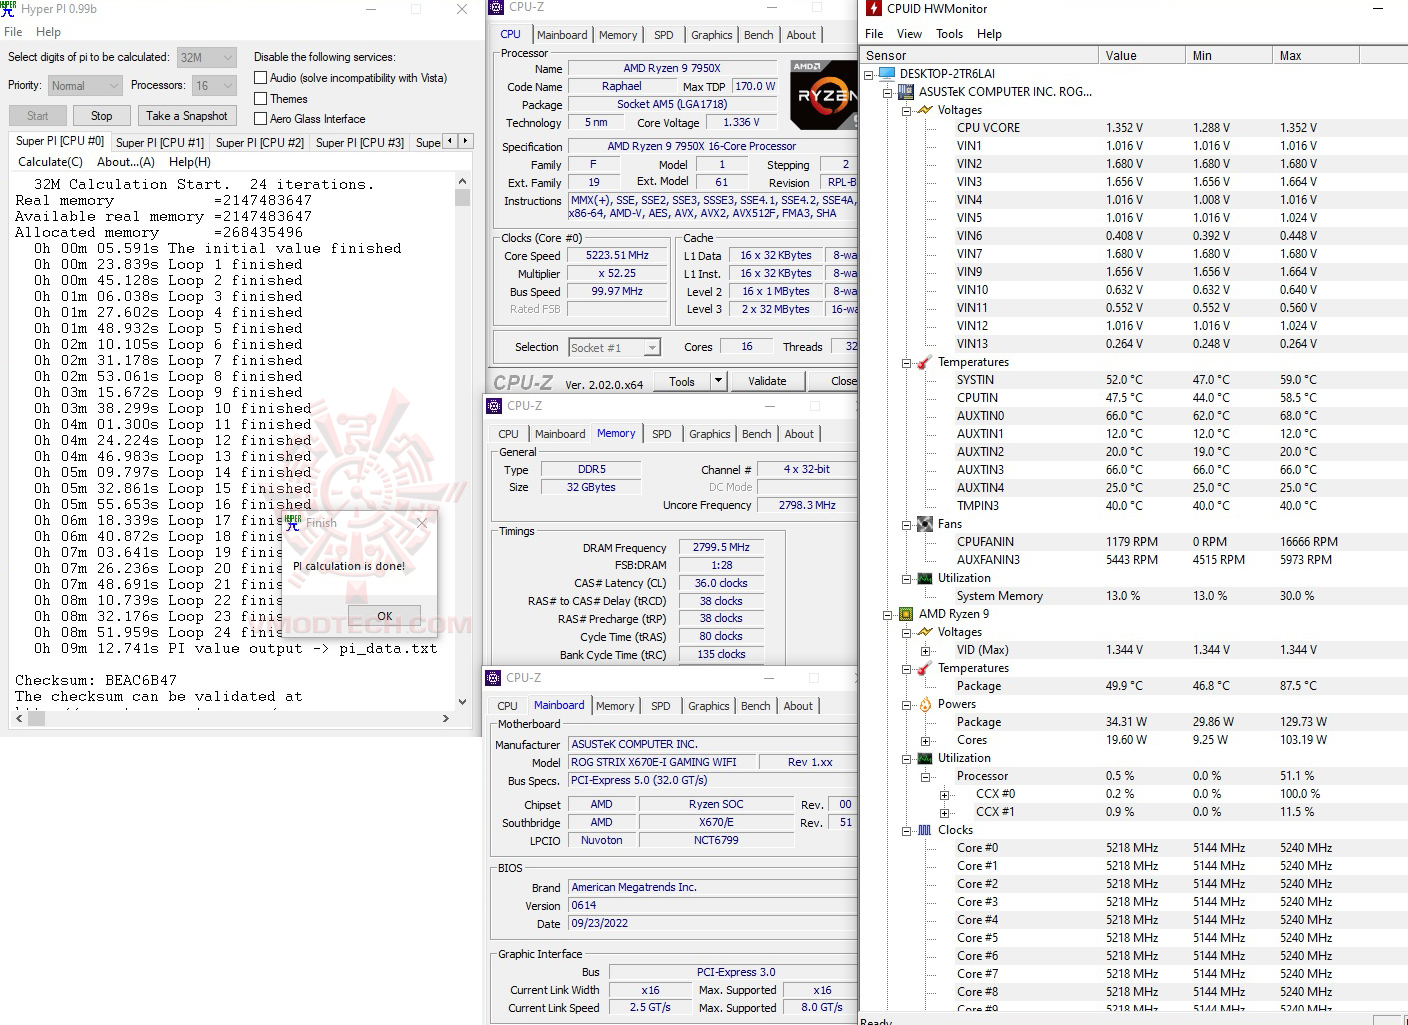Click the HWMonitor lightning bolt title icon
The width and height of the screenshot is (1408, 1025).
[873, 9]
